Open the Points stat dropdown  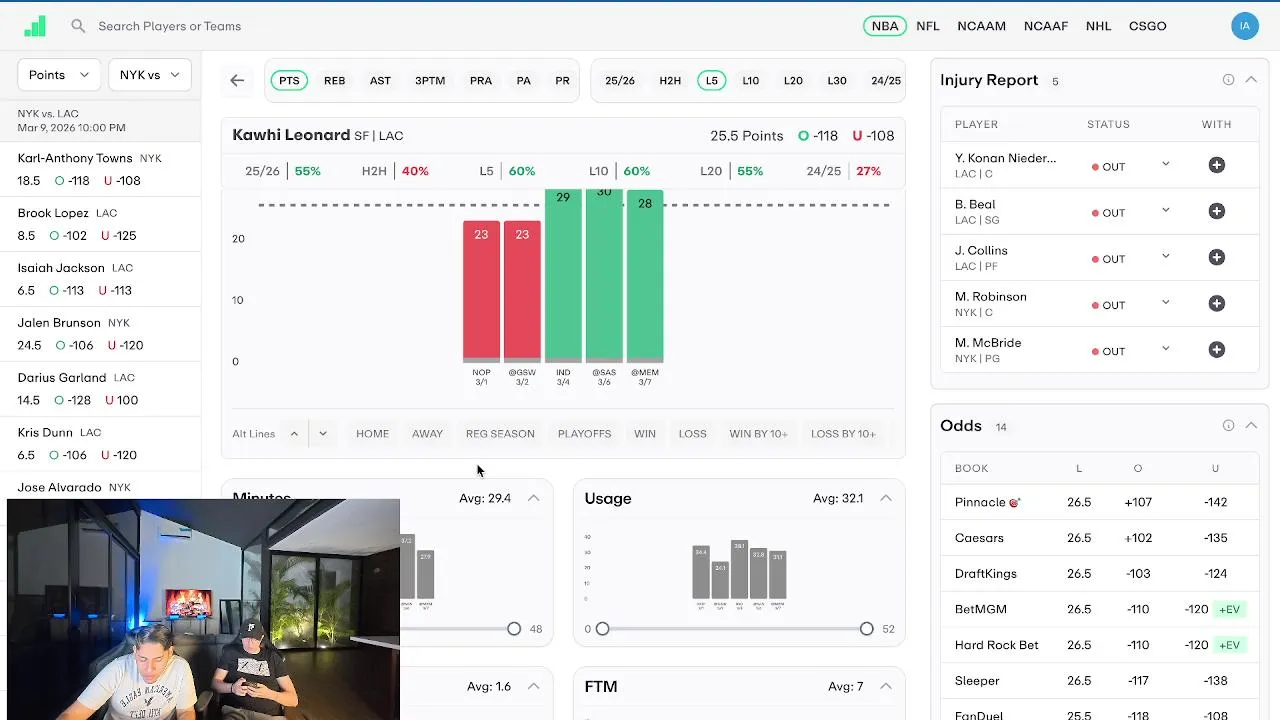[x=59, y=75]
